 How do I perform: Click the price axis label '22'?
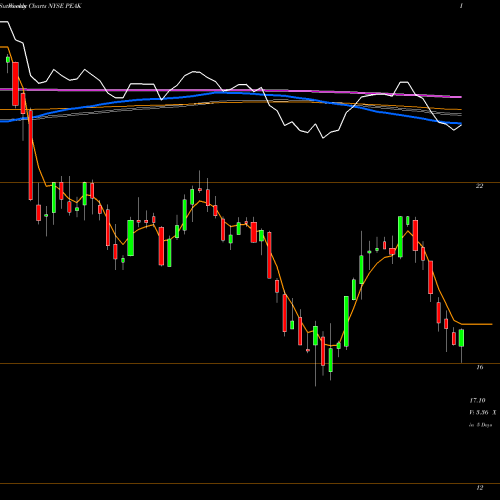(479, 186)
